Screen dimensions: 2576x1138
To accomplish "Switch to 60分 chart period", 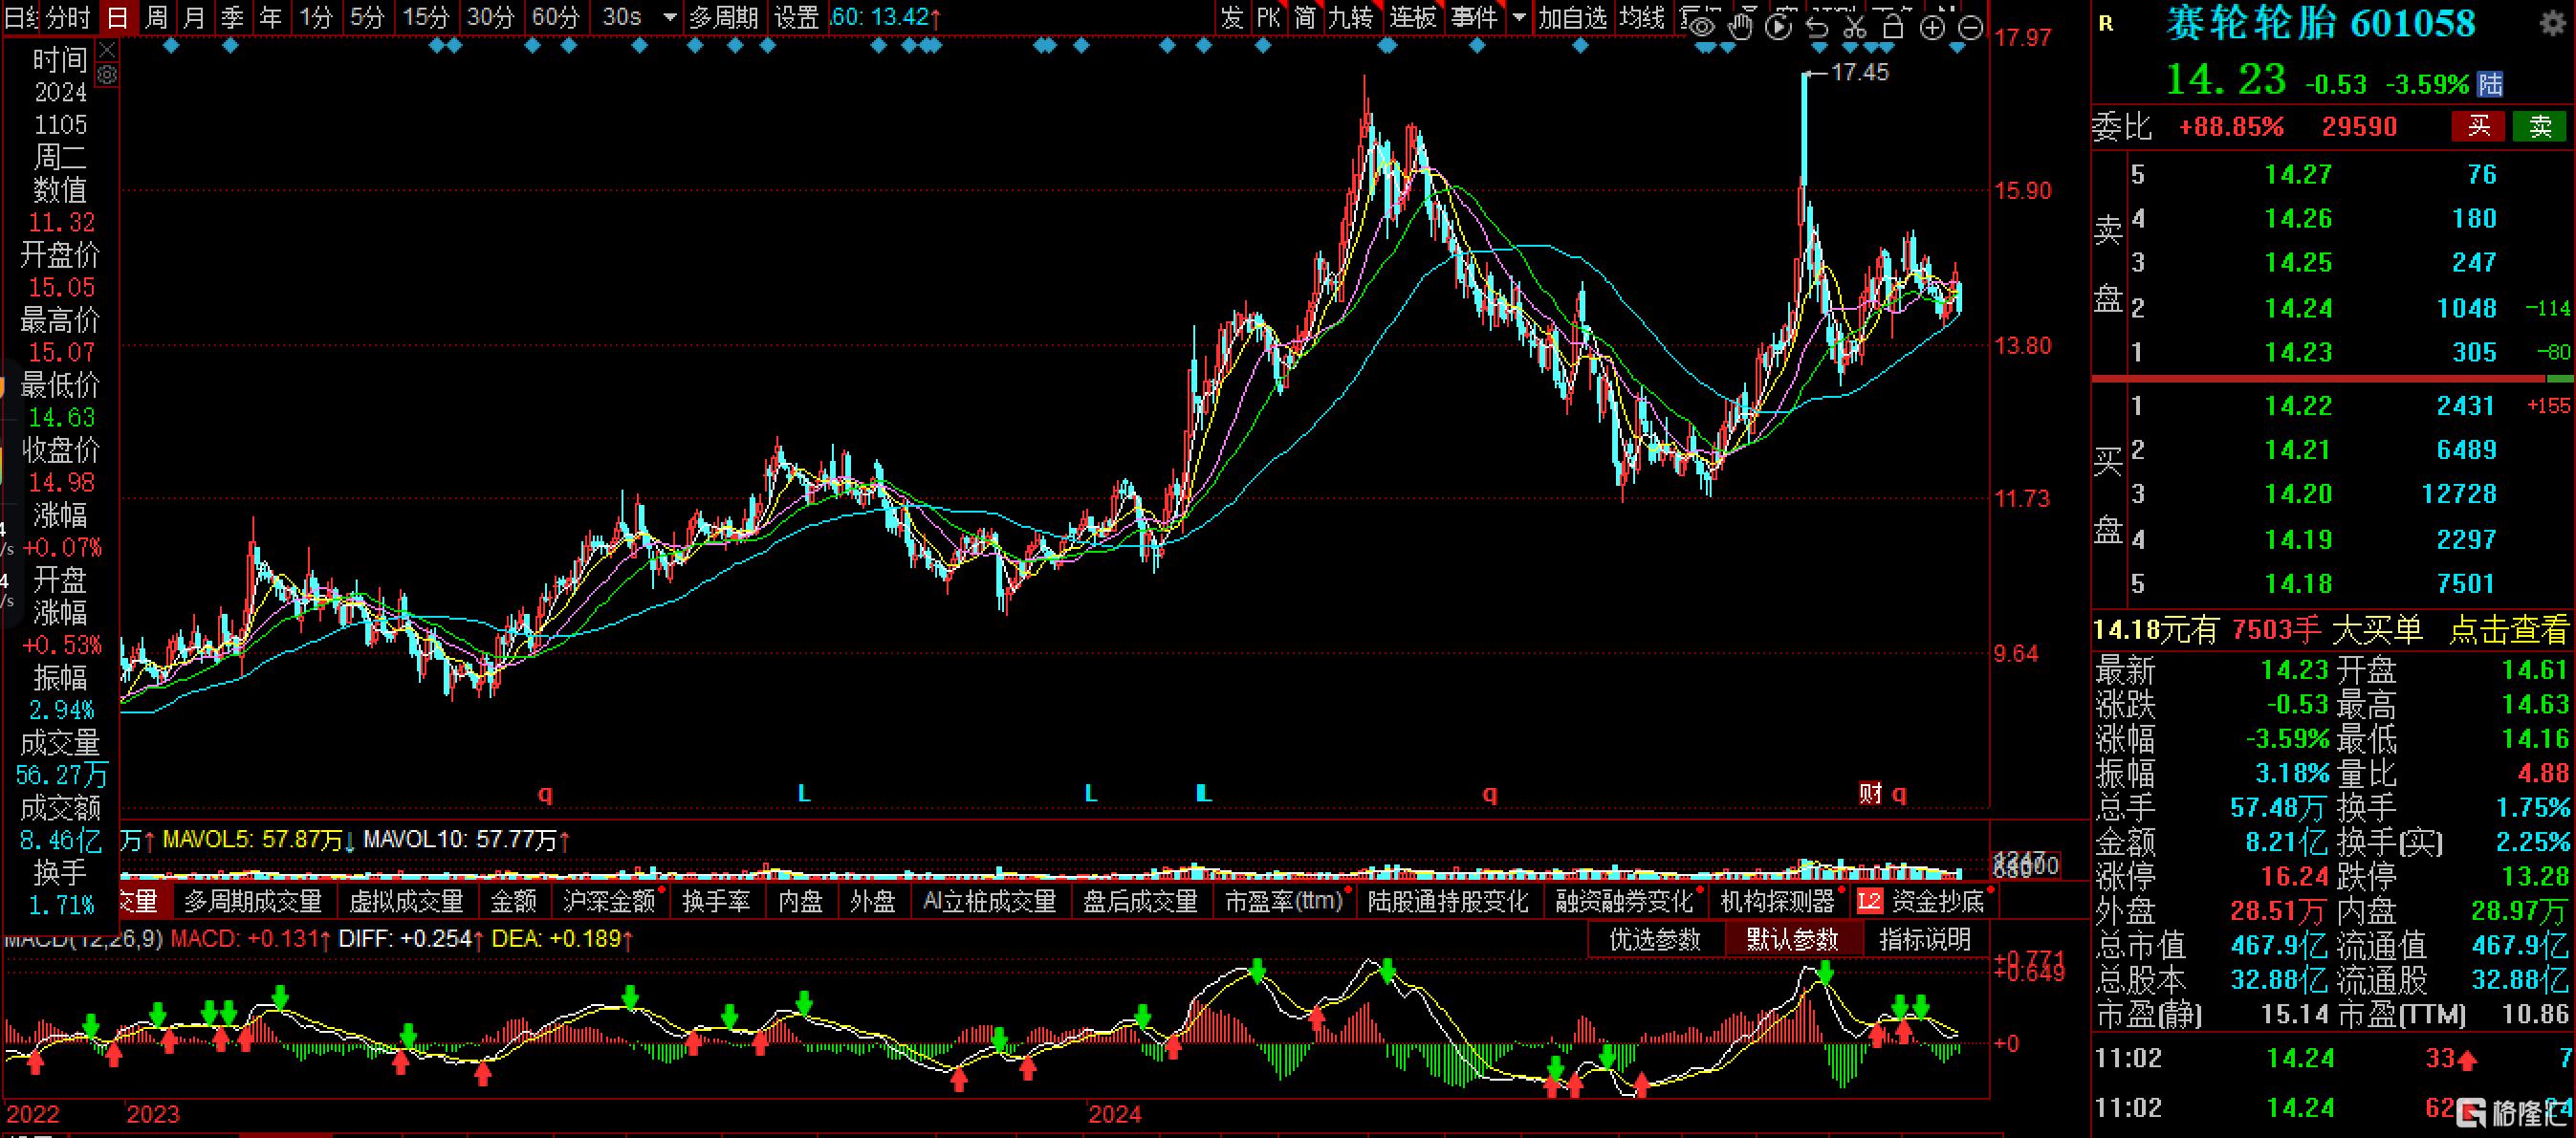I will pyautogui.click(x=555, y=17).
